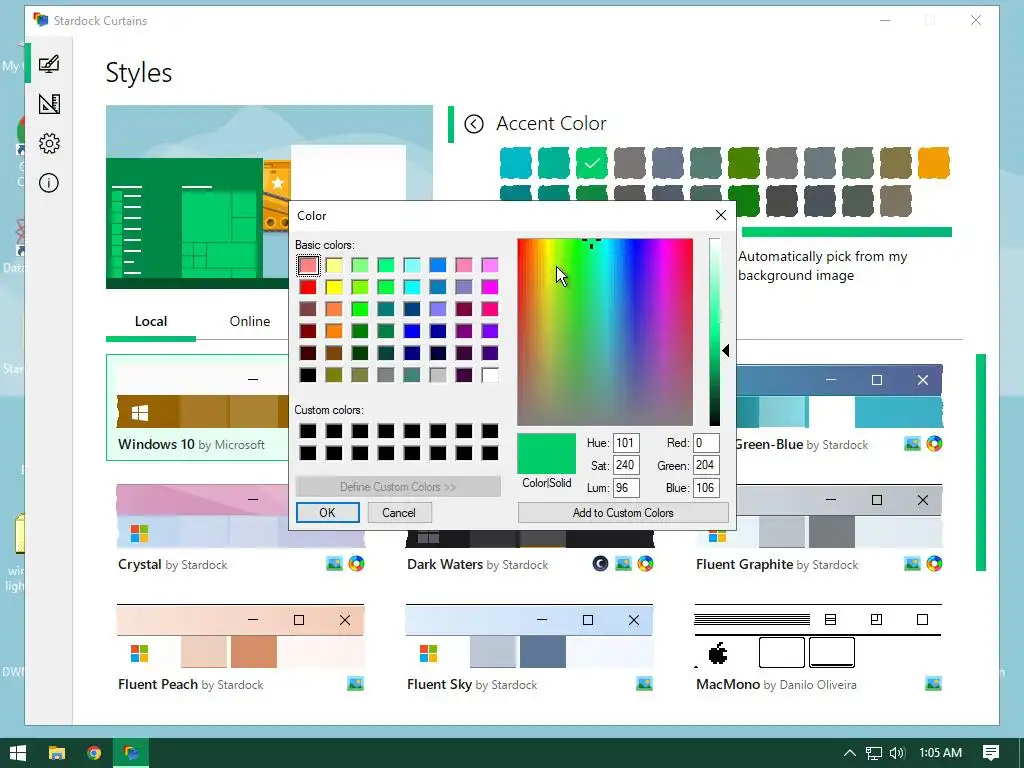Click the Hue input field
1024x768 pixels.
pos(626,443)
